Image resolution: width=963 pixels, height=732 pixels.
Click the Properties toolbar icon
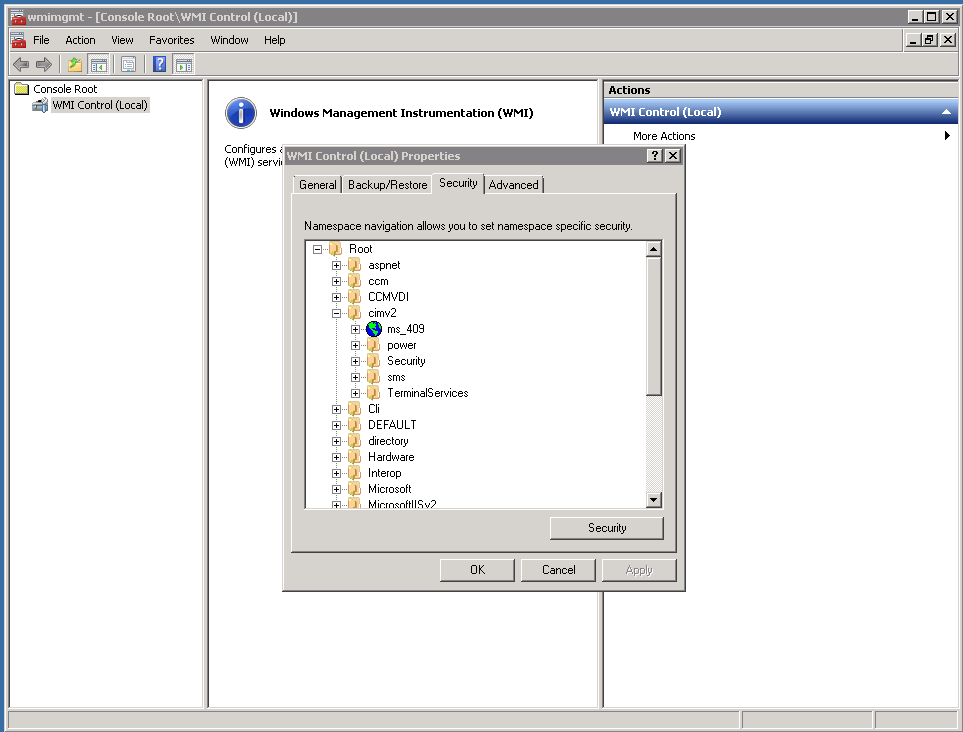pos(128,64)
